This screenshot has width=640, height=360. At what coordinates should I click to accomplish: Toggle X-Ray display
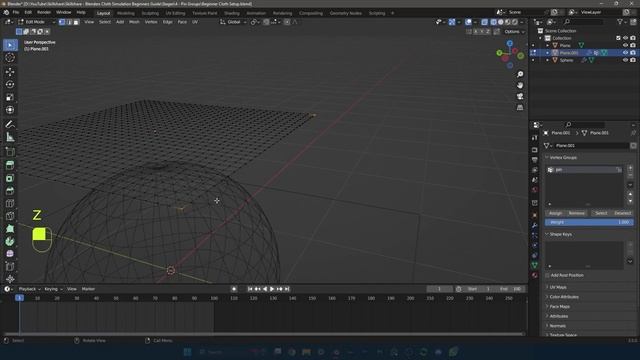(484, 22)
